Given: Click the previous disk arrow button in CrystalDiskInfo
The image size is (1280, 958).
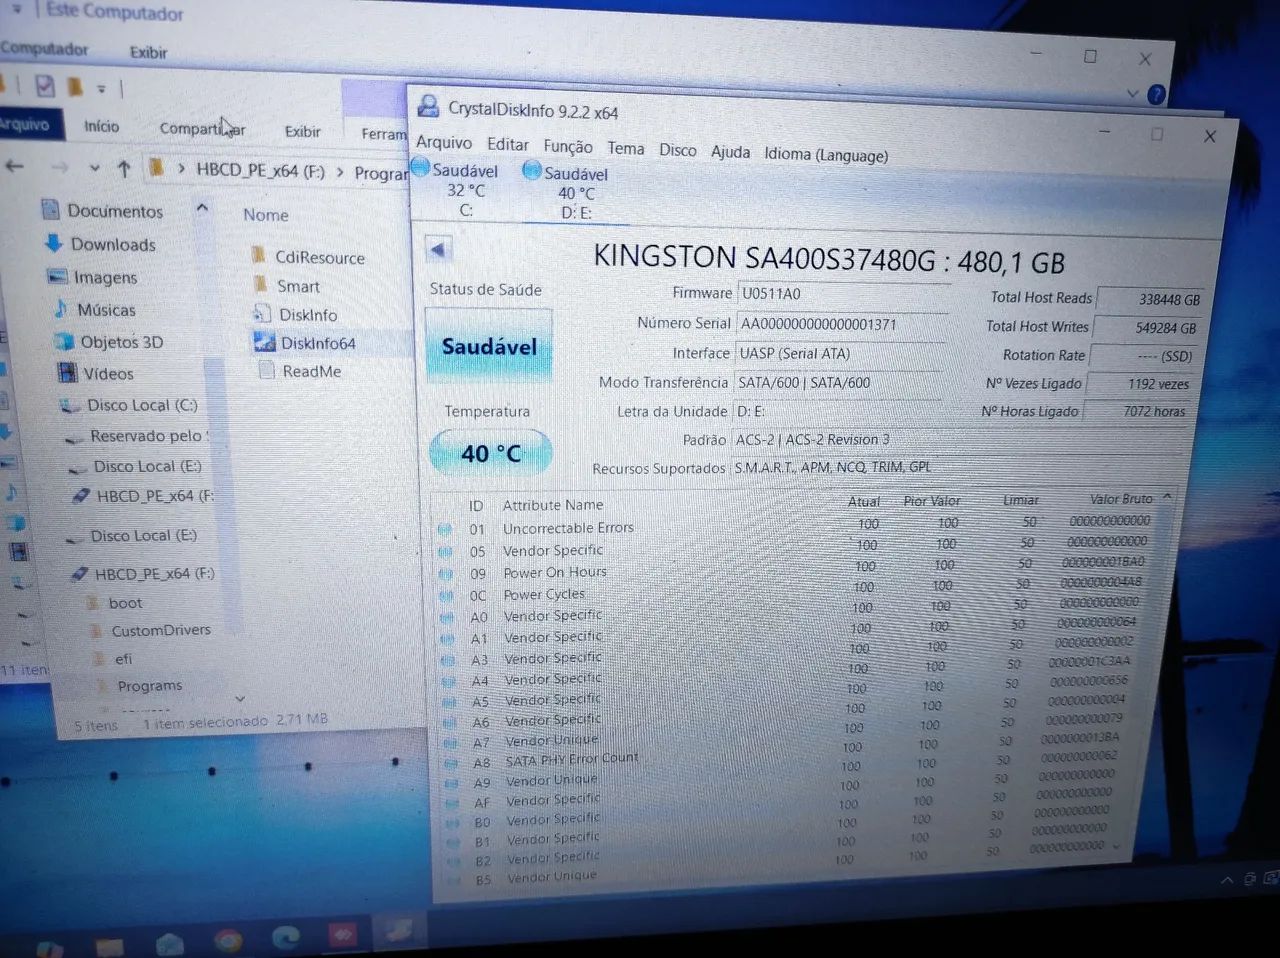Looking at the screenshot, I should 438,249.
